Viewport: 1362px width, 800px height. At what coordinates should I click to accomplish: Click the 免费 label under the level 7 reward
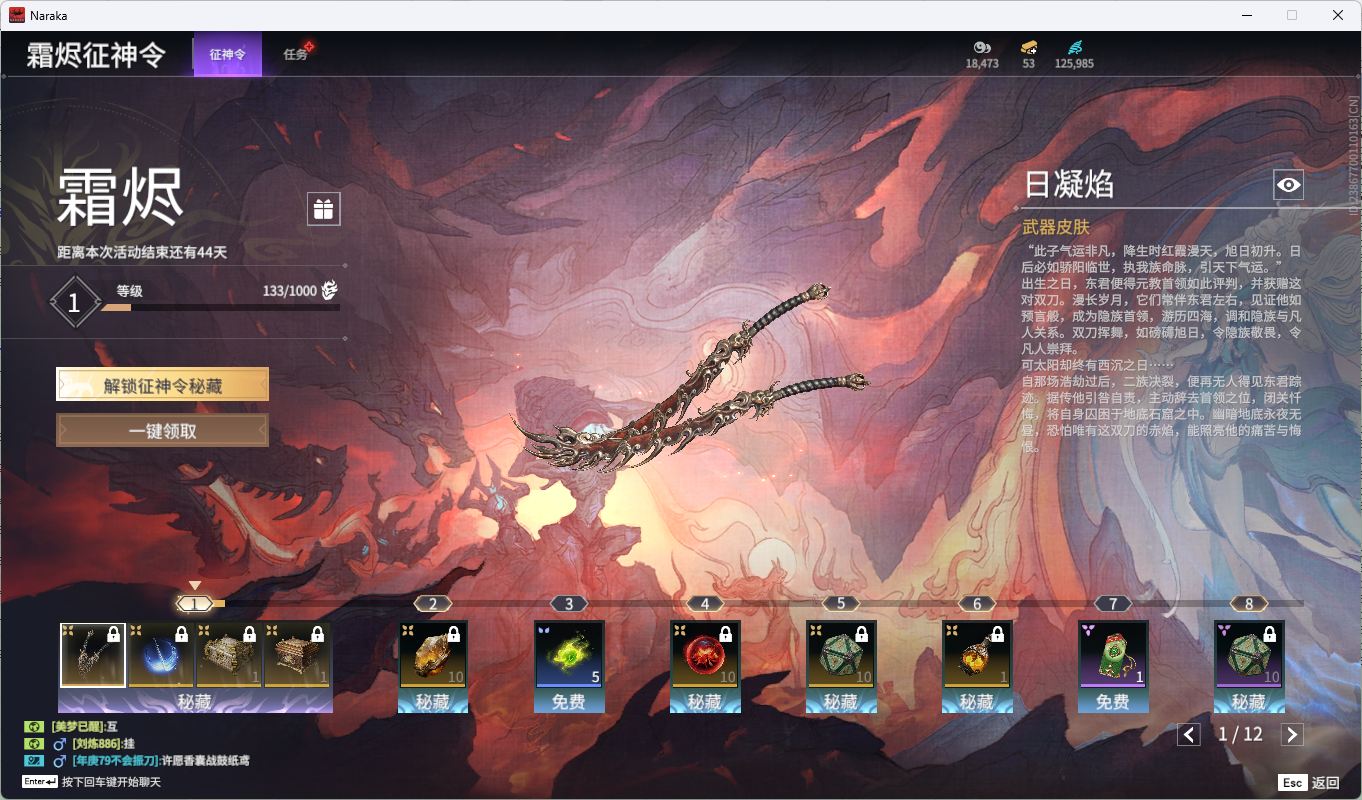tap(1113, 702)
